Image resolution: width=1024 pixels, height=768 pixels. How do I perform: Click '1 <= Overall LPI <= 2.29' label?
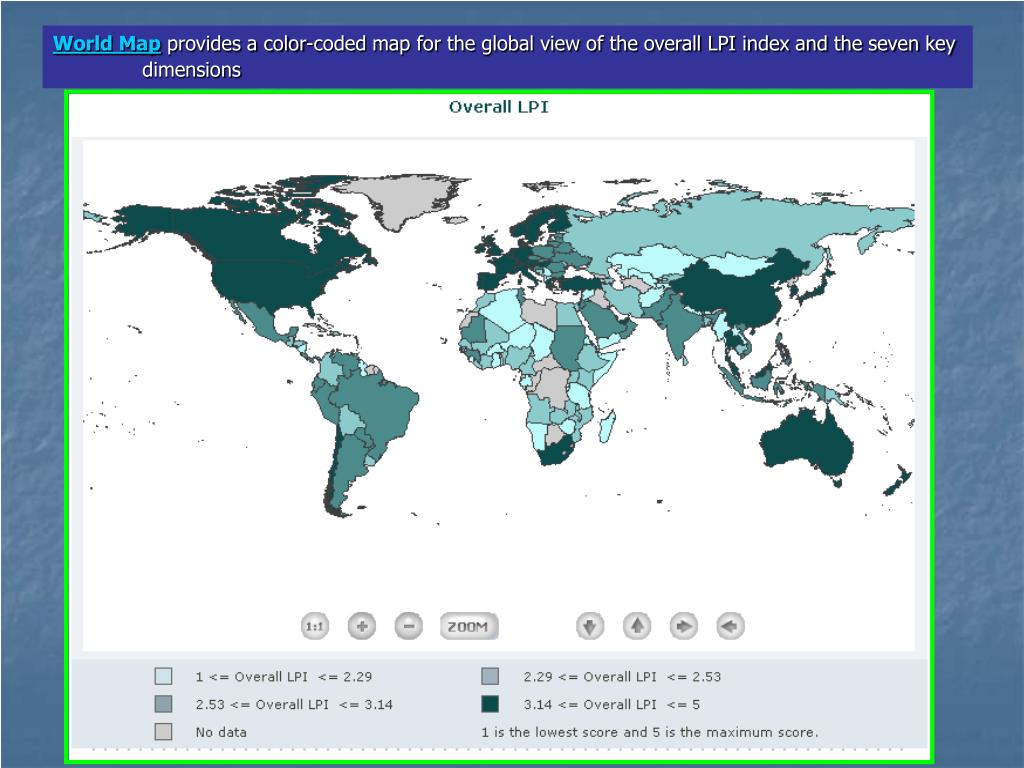tap(283, 677)
